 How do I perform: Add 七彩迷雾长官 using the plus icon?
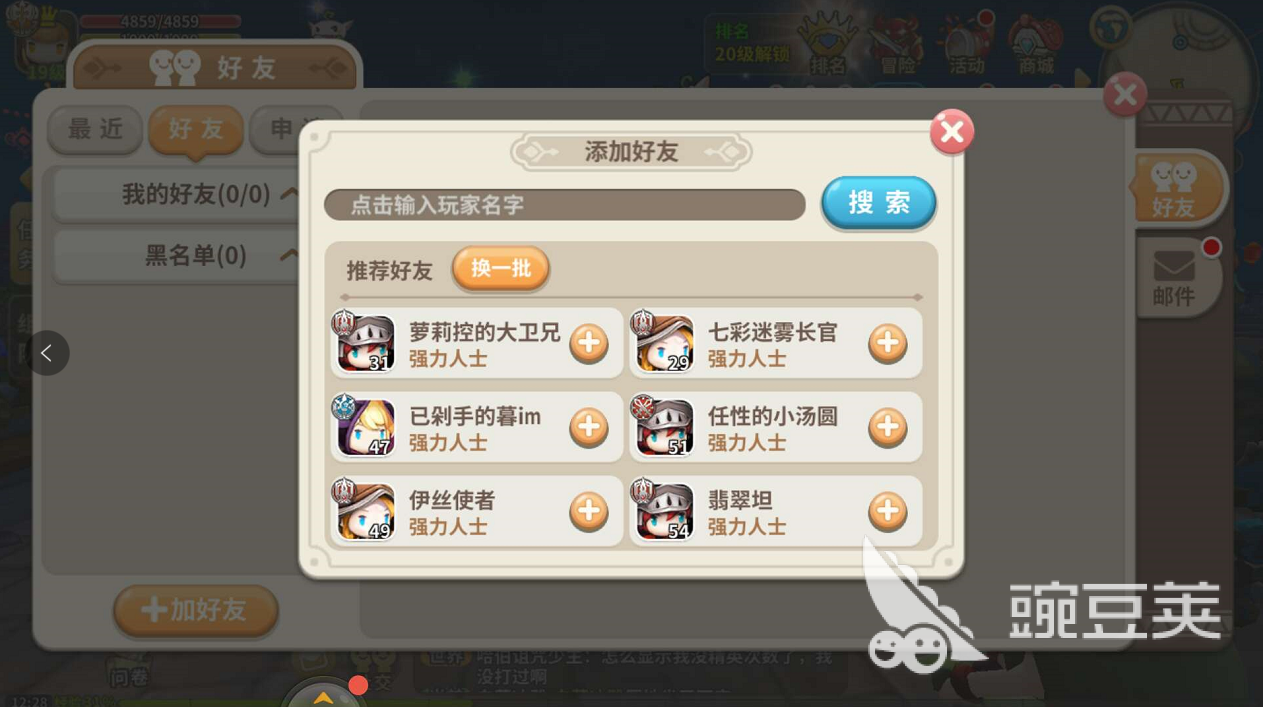point(887,344)
